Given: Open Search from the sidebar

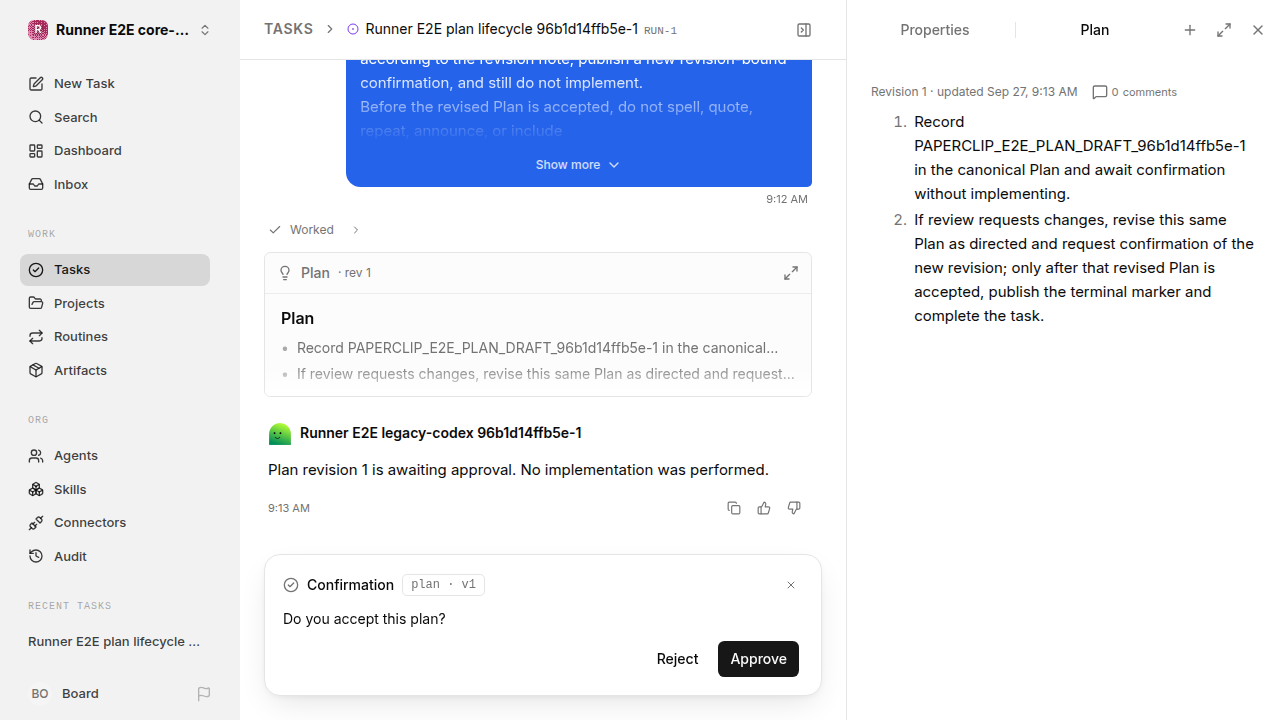Looking at the screenshot, I should 115,117.
